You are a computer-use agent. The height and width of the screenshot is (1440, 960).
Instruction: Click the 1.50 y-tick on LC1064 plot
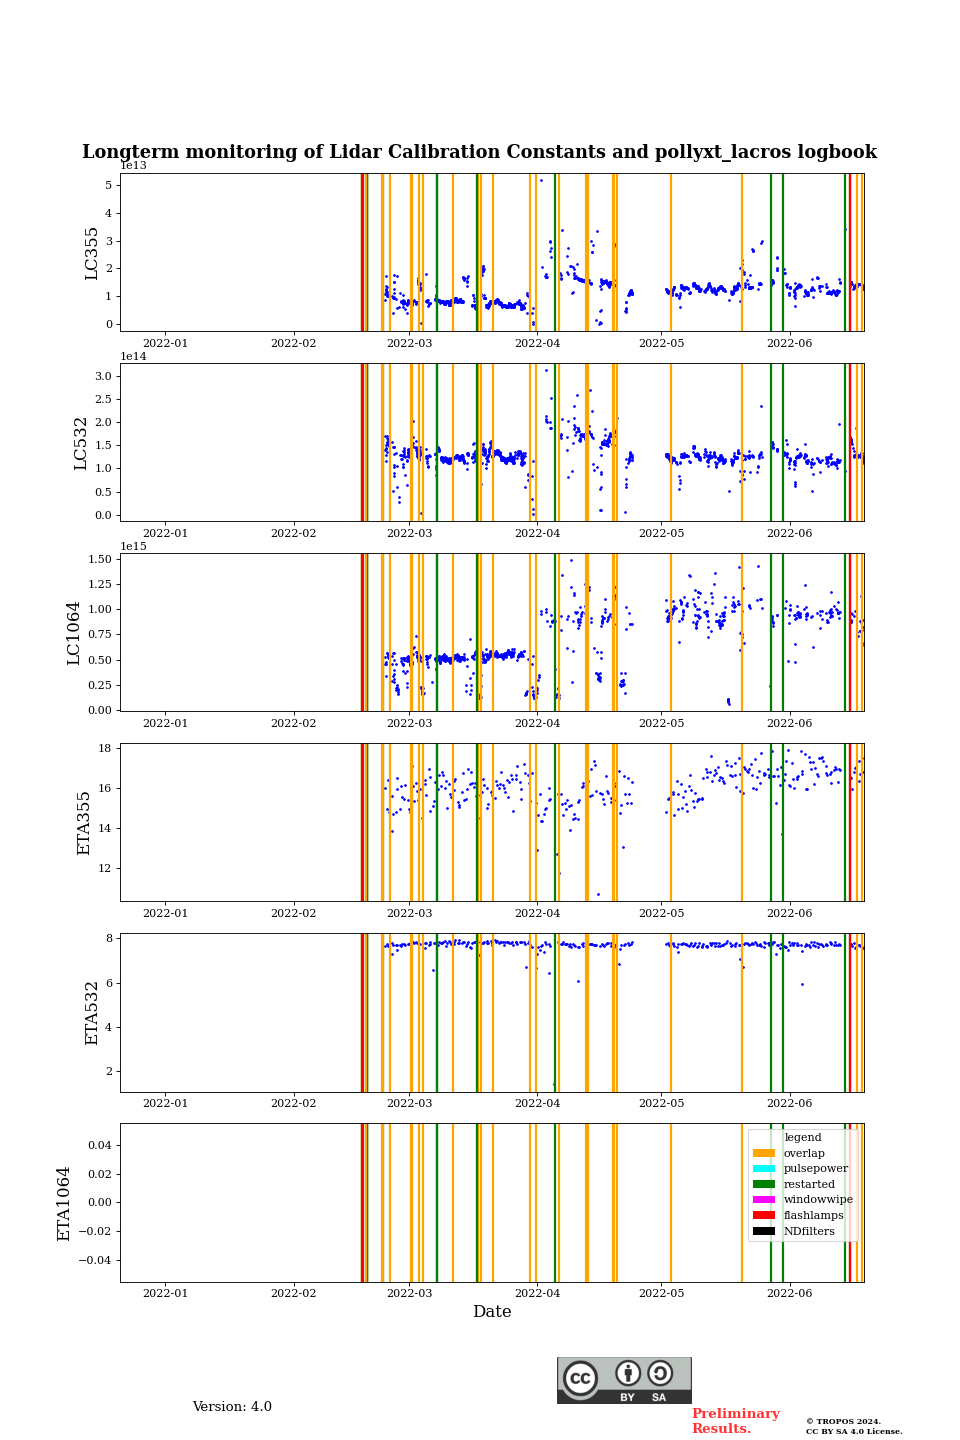[x=99, y=558]
